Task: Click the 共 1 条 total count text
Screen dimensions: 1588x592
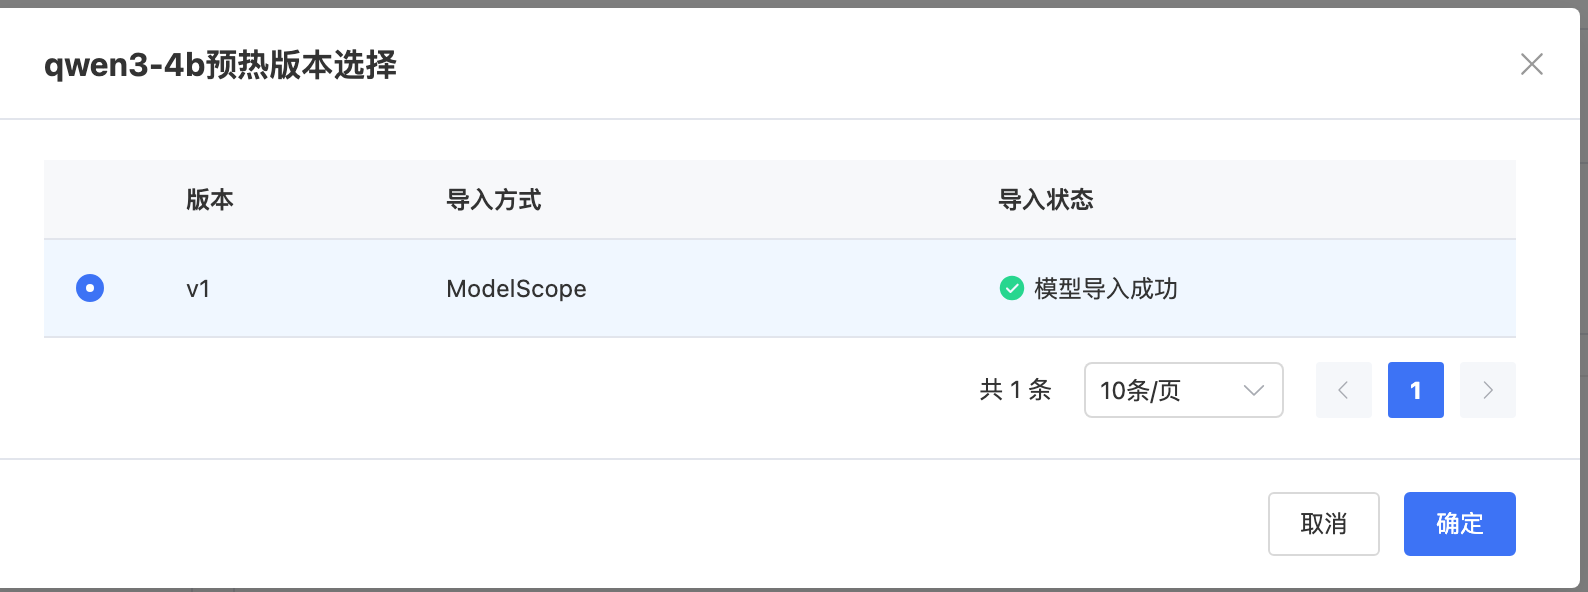Action: (1016, 390)
